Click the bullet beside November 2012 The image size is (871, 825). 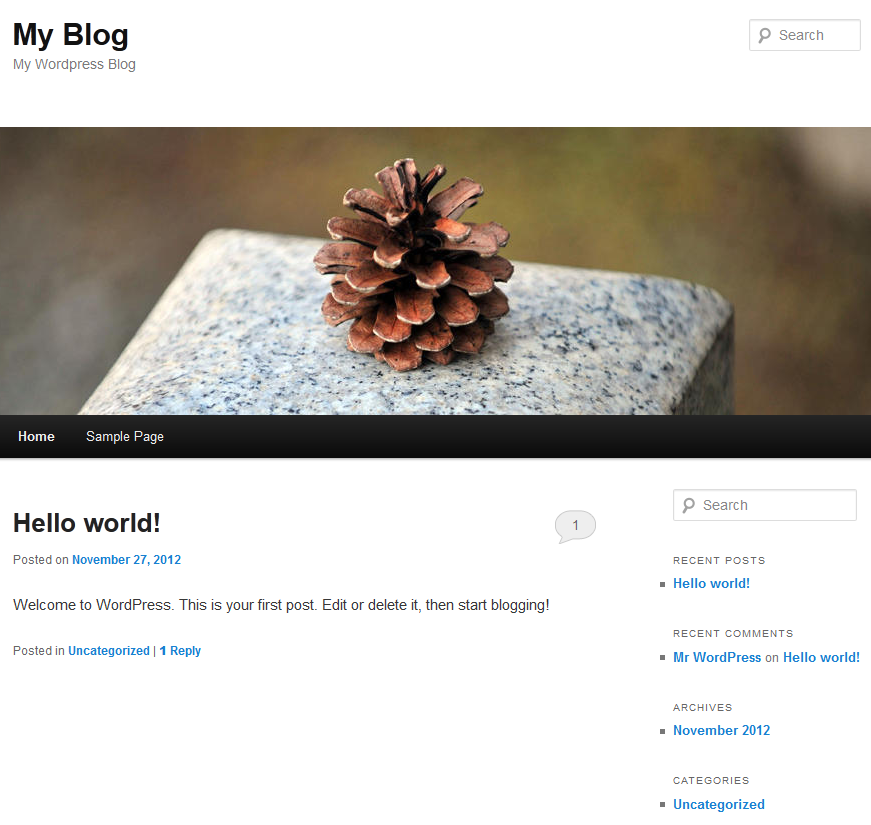tap(662, 732)
